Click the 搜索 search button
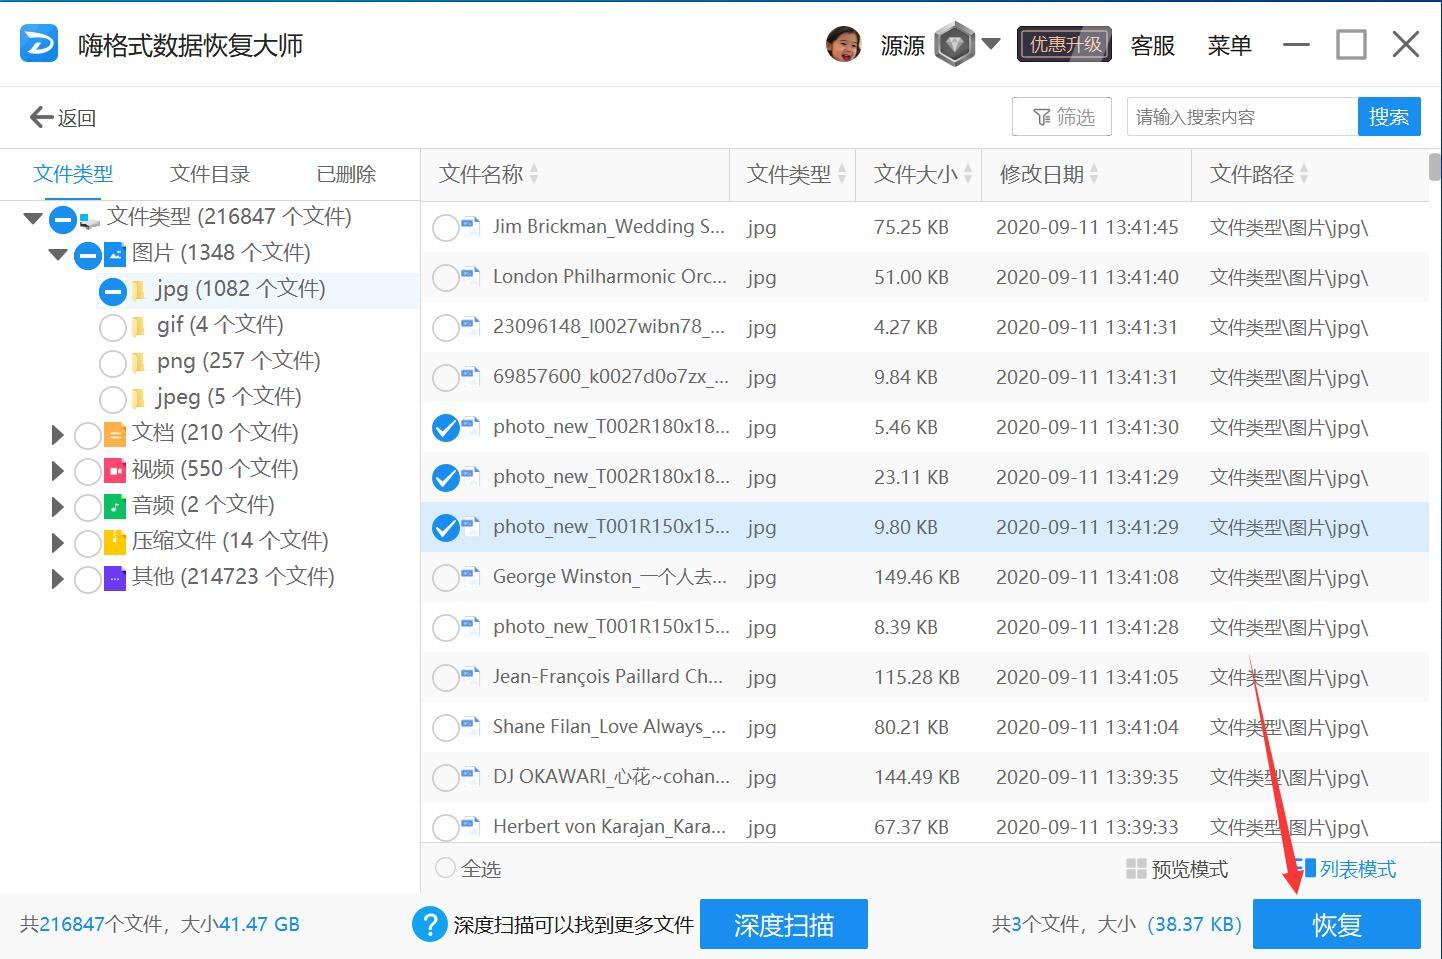The height and width of the screenshot is (959, 1442). [x=1389, y=117]
